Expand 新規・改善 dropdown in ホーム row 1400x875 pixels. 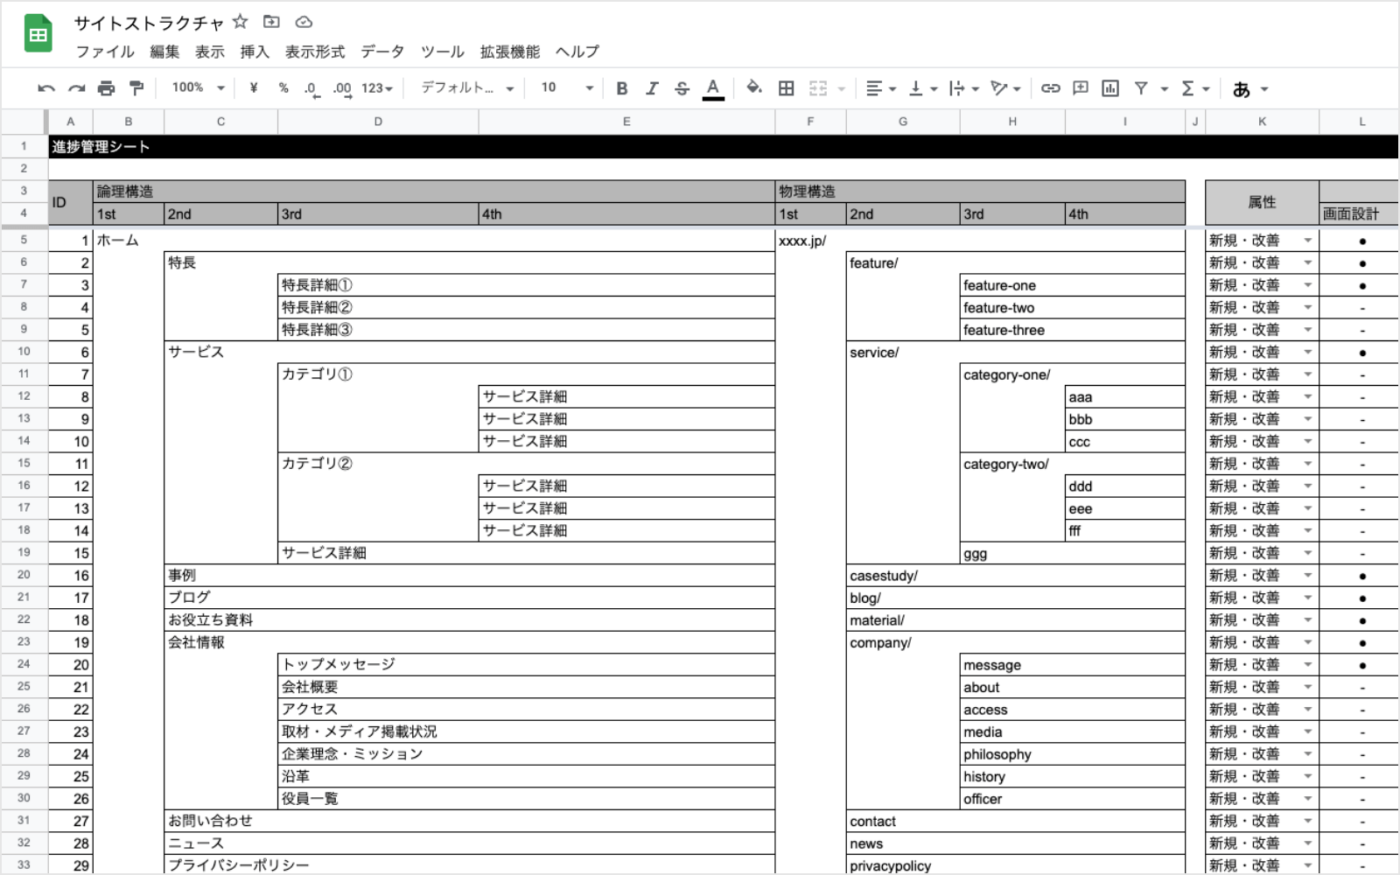point(1307,241)
